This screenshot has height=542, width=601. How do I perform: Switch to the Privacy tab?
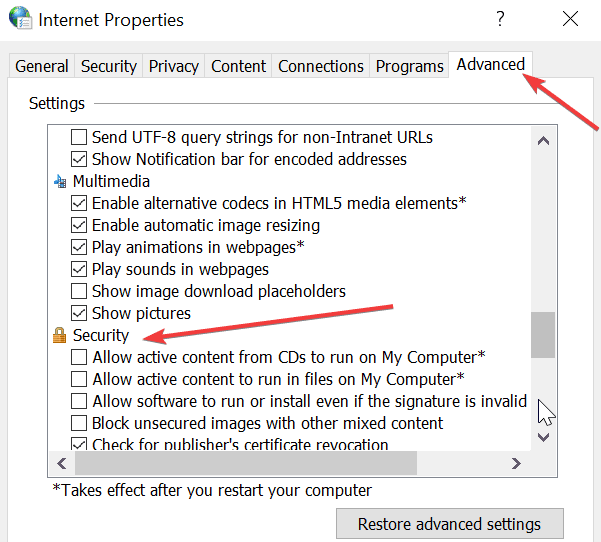coord(174,66)
